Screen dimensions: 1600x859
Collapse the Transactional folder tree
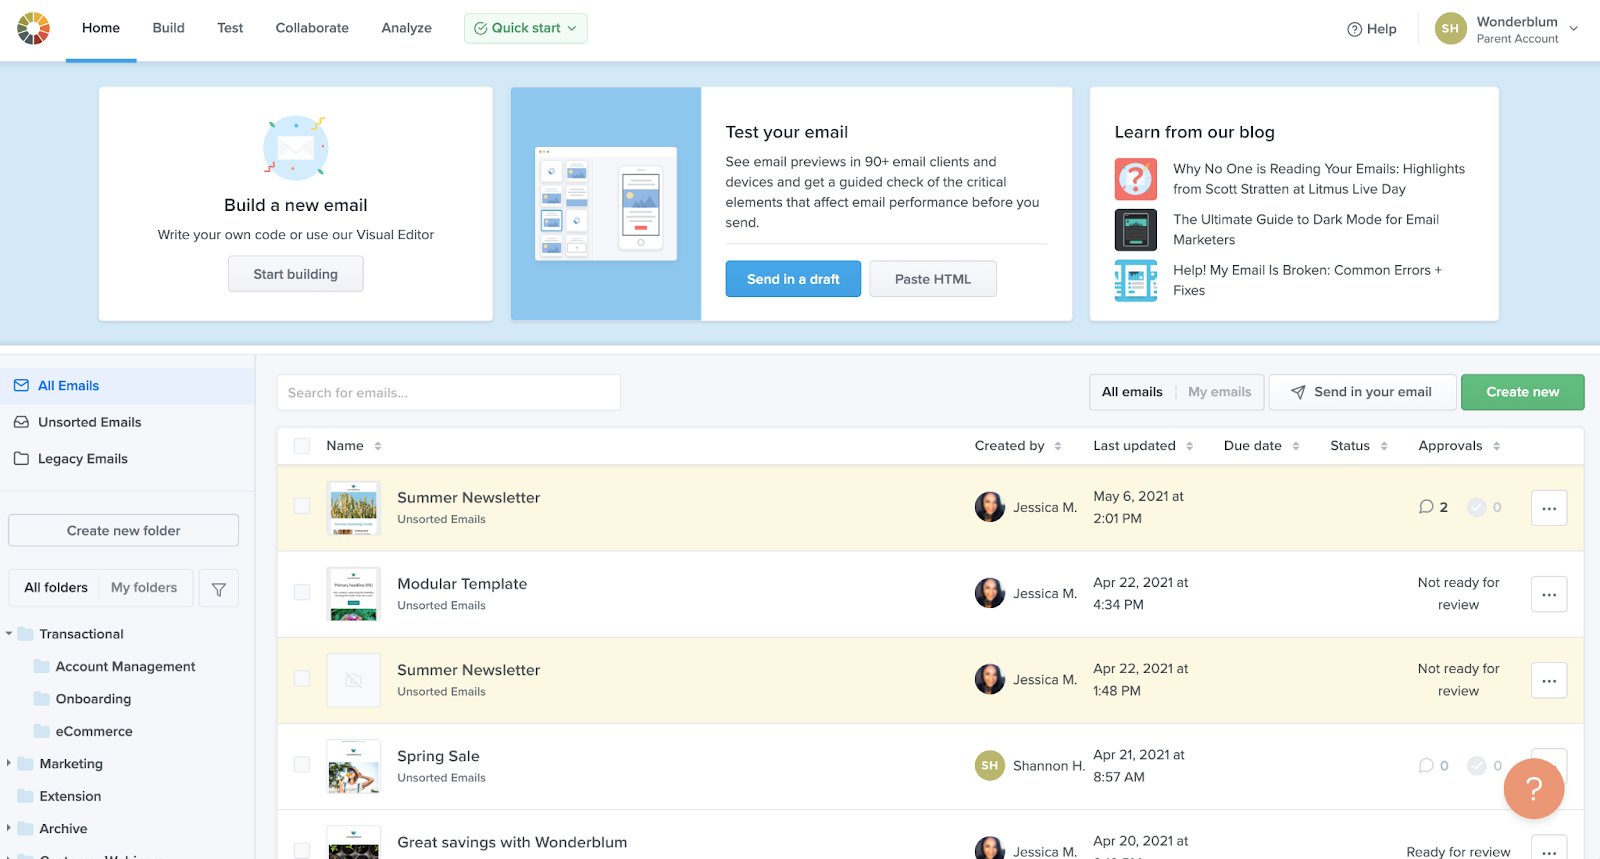(9, 634)
